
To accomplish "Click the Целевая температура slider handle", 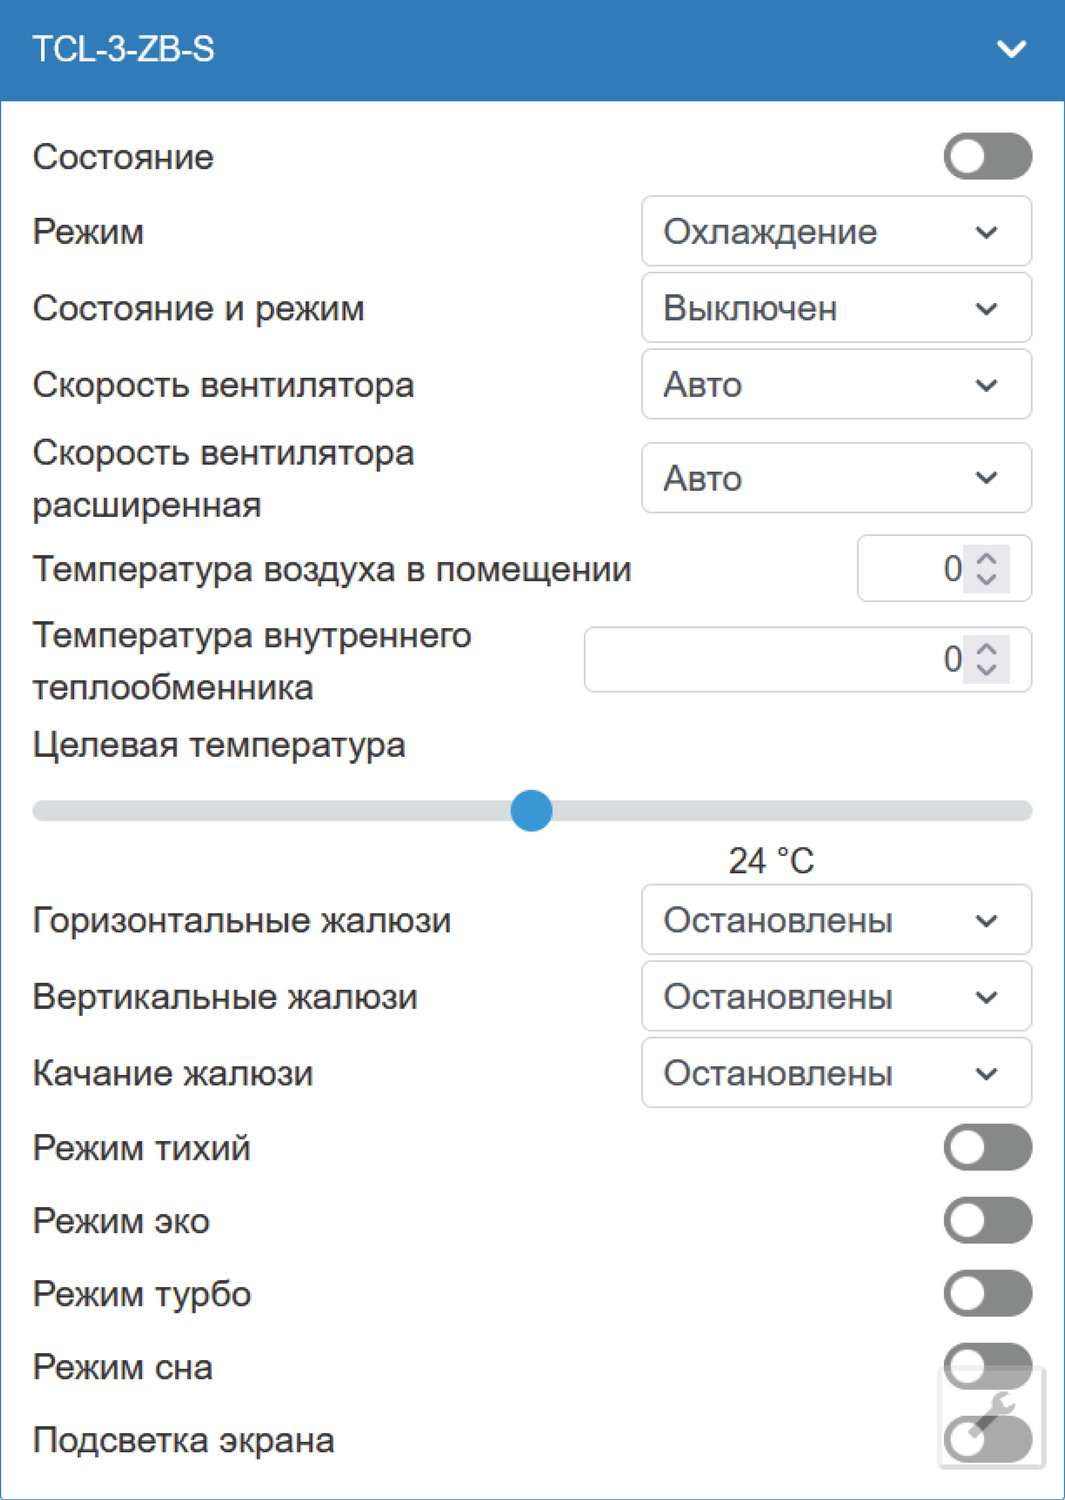I will pos(533,811).
